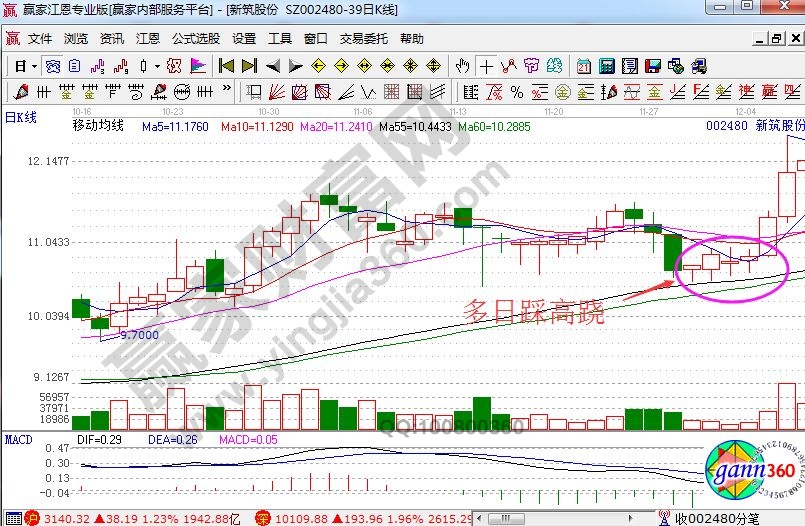805x526 pixels.
Task: Click the pink flag icon
Action: (197, 66)
